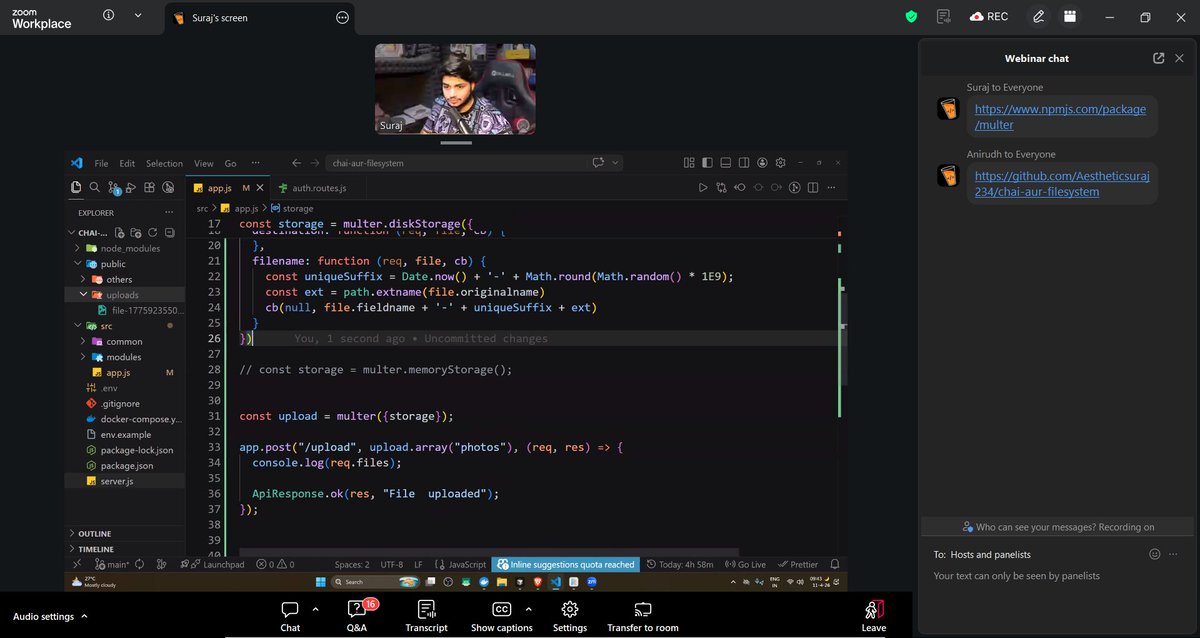This screenshot has width=1200, height=638.
Task: Click the New Folder icon in Explorer
Action: click(136, 233)
